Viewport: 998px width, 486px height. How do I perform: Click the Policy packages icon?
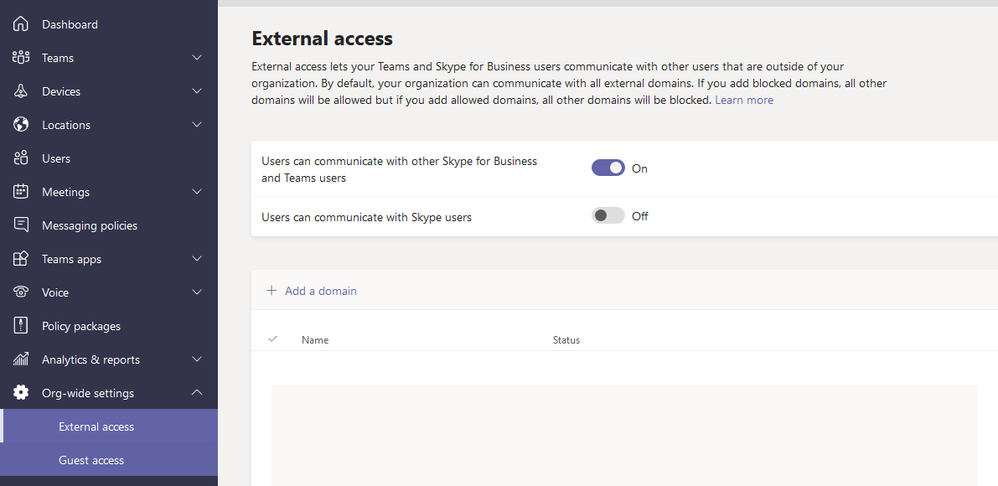pos(20,326)
